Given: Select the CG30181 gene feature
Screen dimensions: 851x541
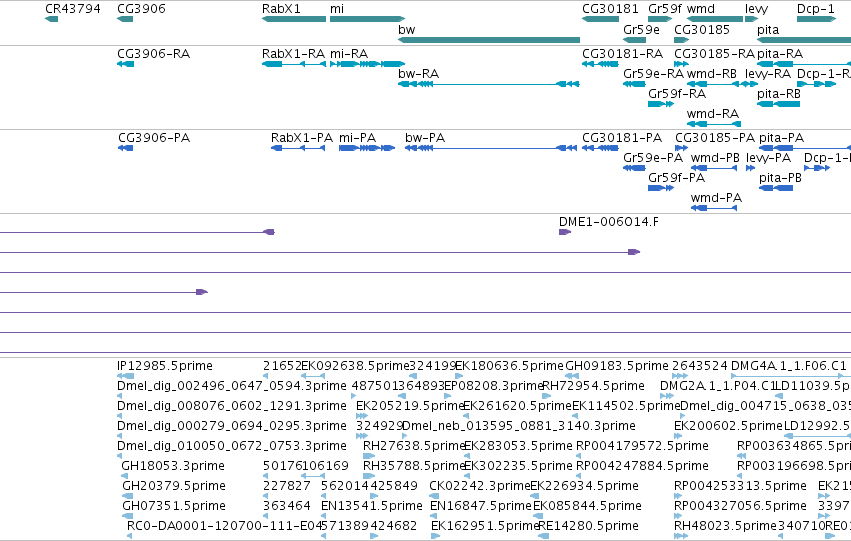Looking at the screenshot, I should (x=600, y=19).
